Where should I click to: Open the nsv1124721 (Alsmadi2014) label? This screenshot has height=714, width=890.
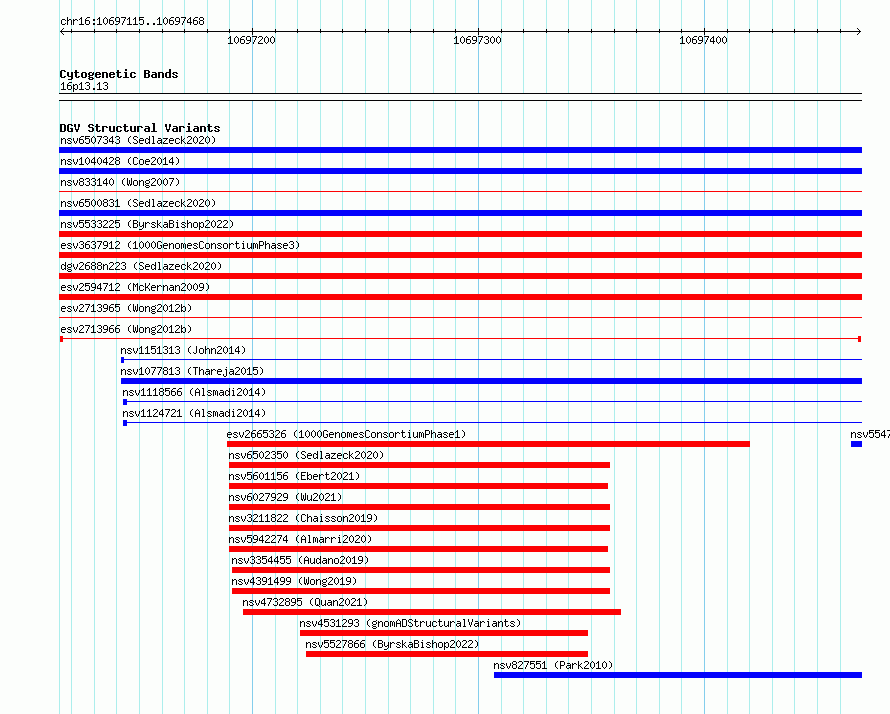click(x=194, y=413)
